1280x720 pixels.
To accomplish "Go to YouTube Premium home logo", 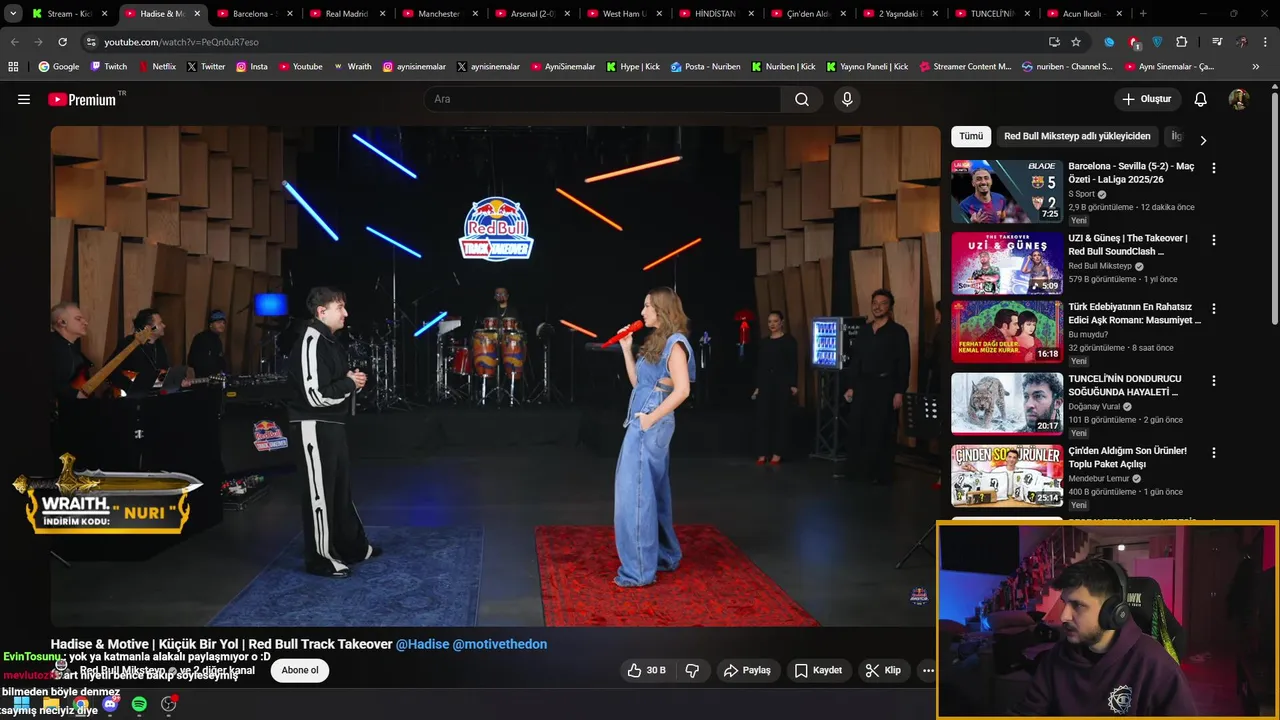I will tap(82, 99).
